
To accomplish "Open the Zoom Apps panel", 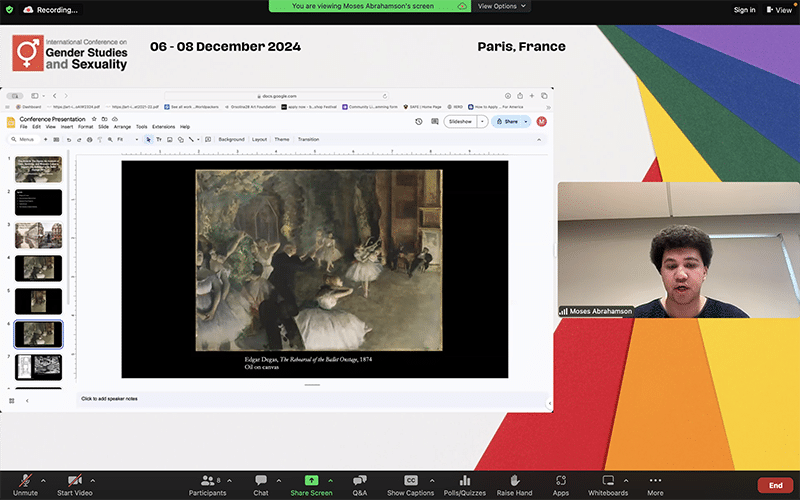I will coord(561,485).
